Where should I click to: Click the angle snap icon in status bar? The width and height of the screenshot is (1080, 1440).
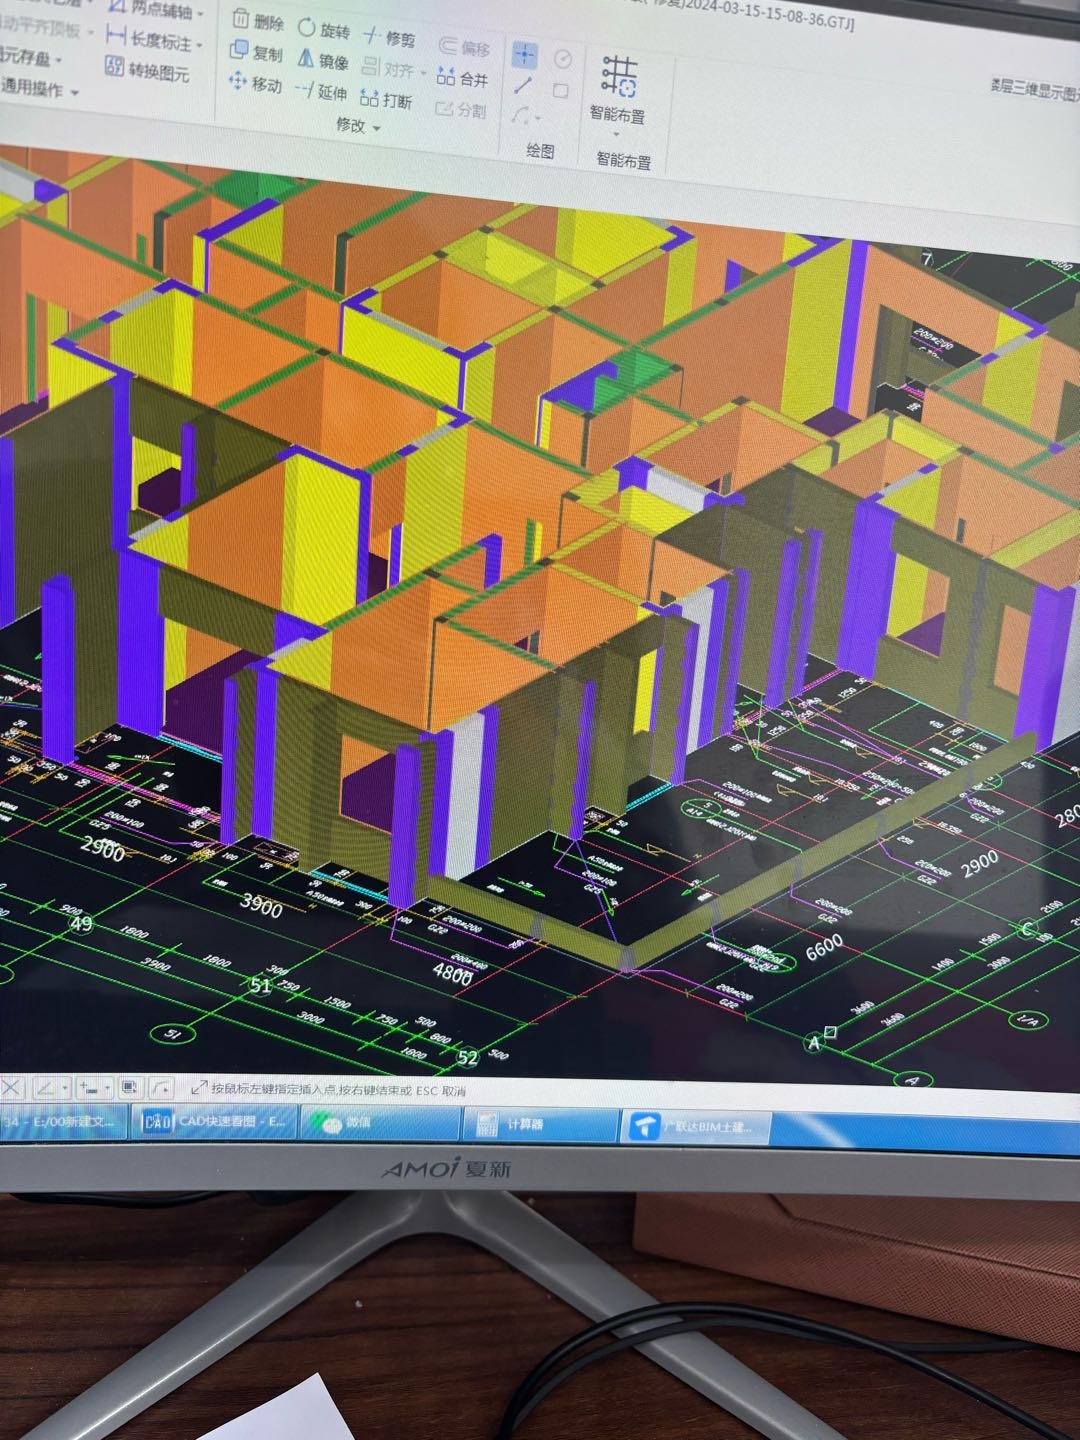pyautogui.click(x=45, y=1086)
